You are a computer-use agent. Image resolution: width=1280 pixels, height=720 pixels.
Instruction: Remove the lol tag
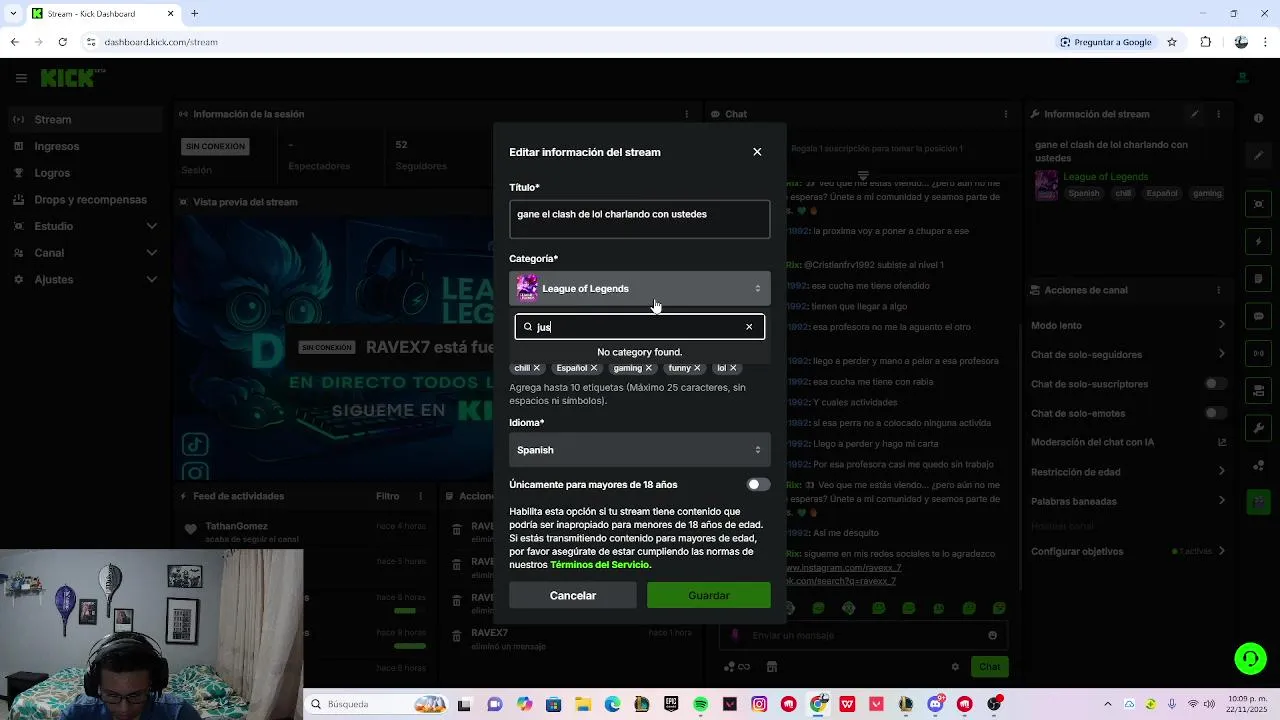[x=733, y=368]
